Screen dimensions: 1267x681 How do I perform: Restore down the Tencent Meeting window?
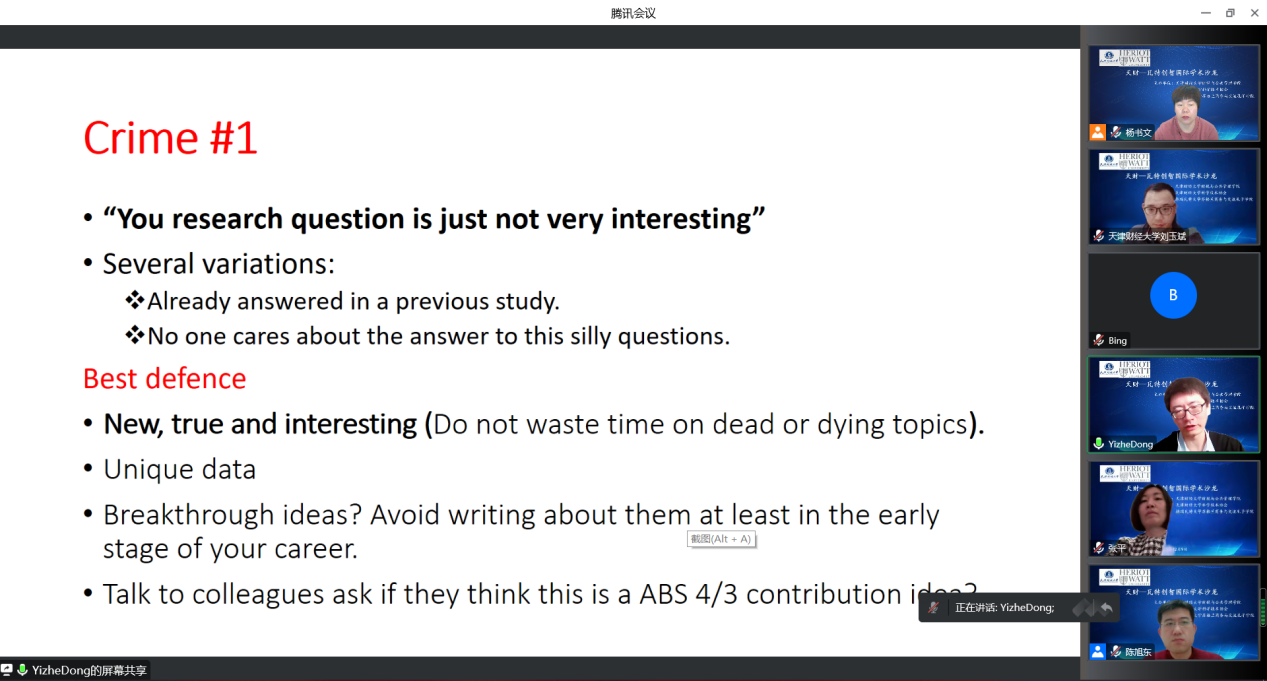click(x=1230, y=13)
